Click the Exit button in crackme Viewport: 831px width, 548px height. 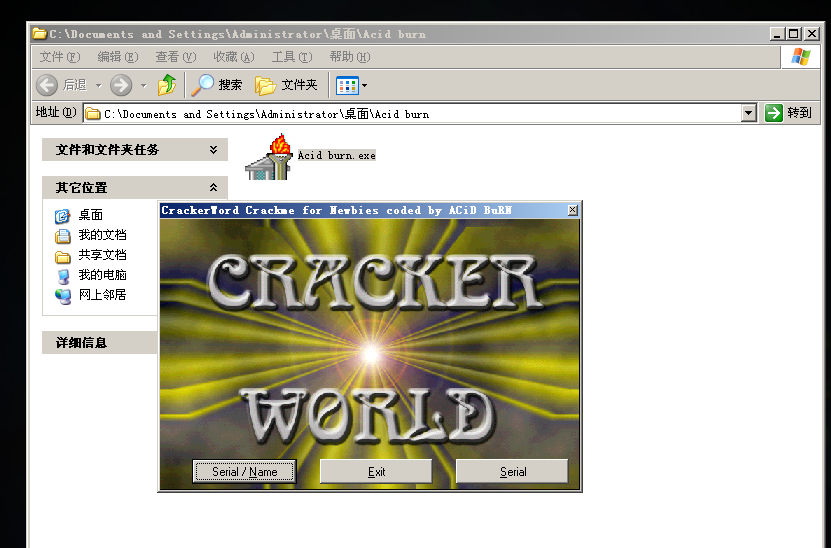tap(376, 472)
